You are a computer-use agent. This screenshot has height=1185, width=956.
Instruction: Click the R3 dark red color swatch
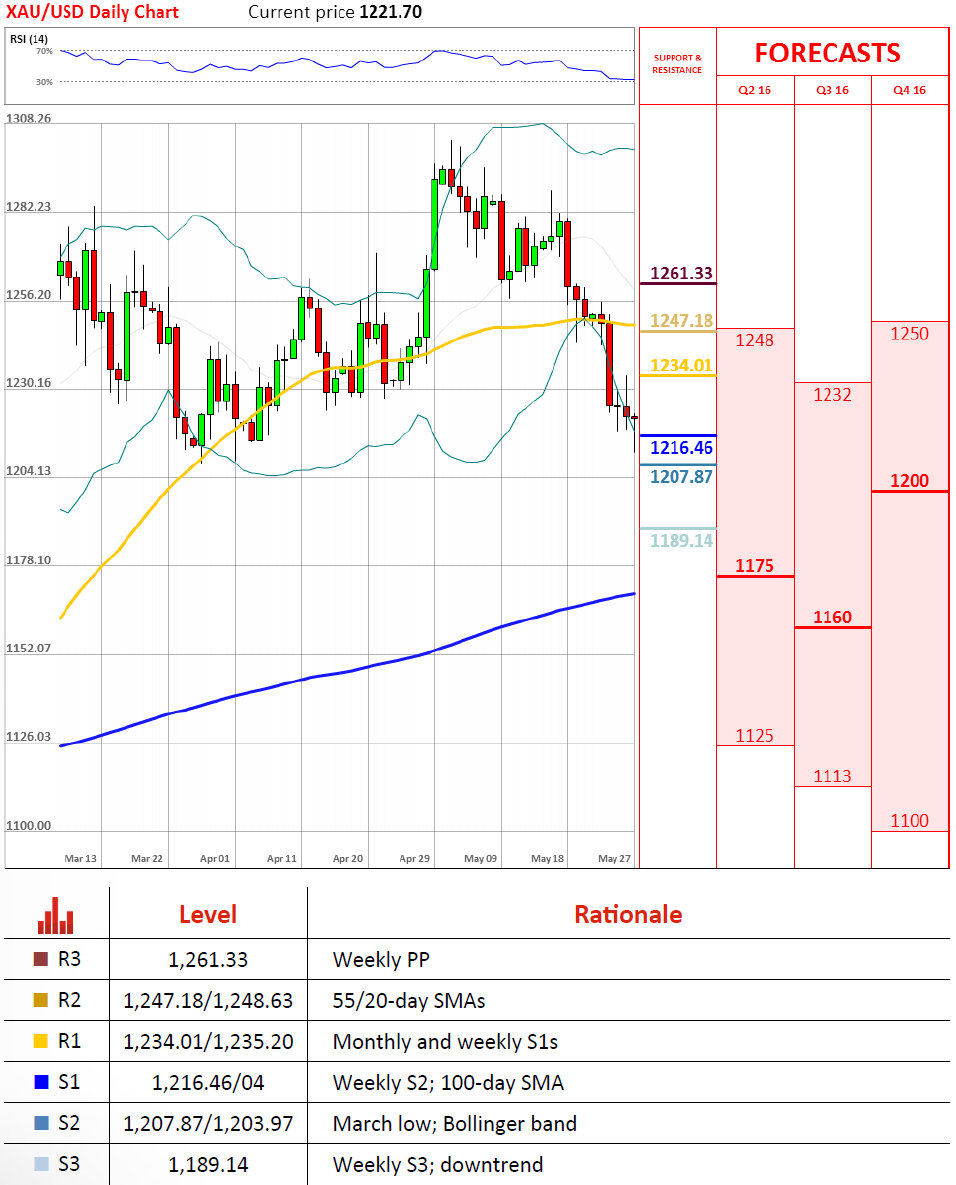point(41,959)
